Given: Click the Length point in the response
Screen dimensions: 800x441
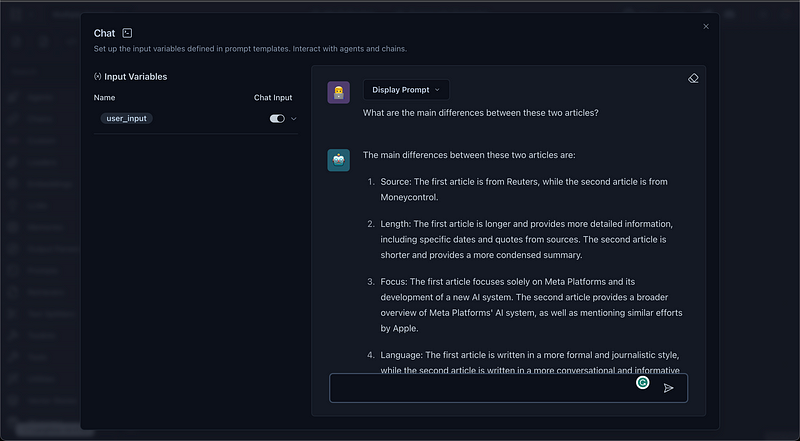Looking at the screenshot, I should click(523, 239).
